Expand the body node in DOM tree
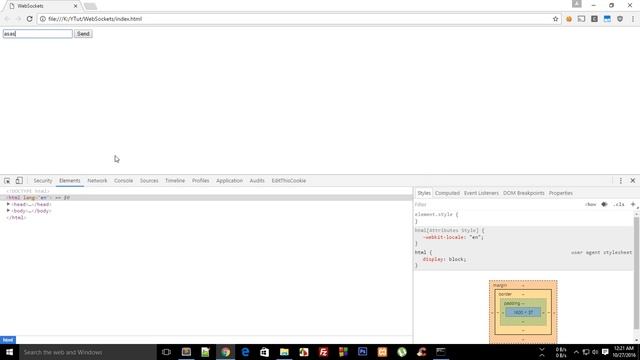 [x=8, y=211]
